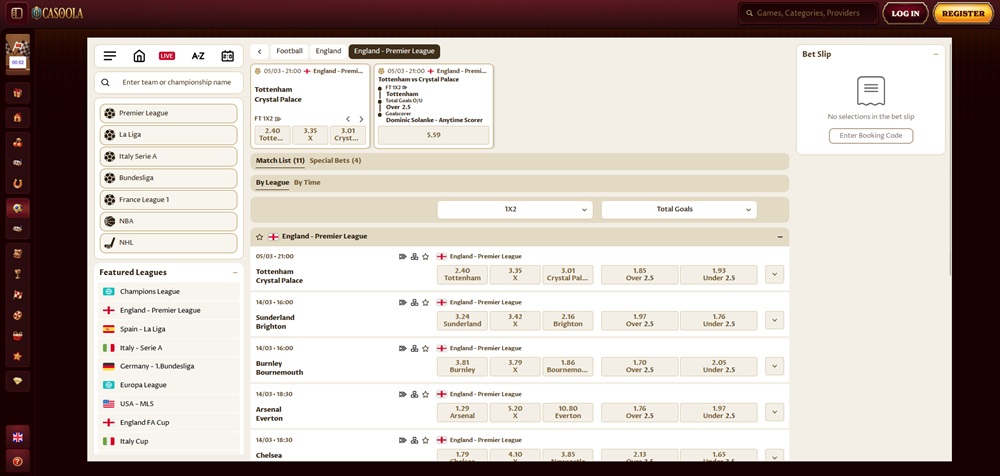Favourite the Tottenham vs Crystal Palace match
The height and width of the screenshot is (476, 1000).
[x=425, y=257]
